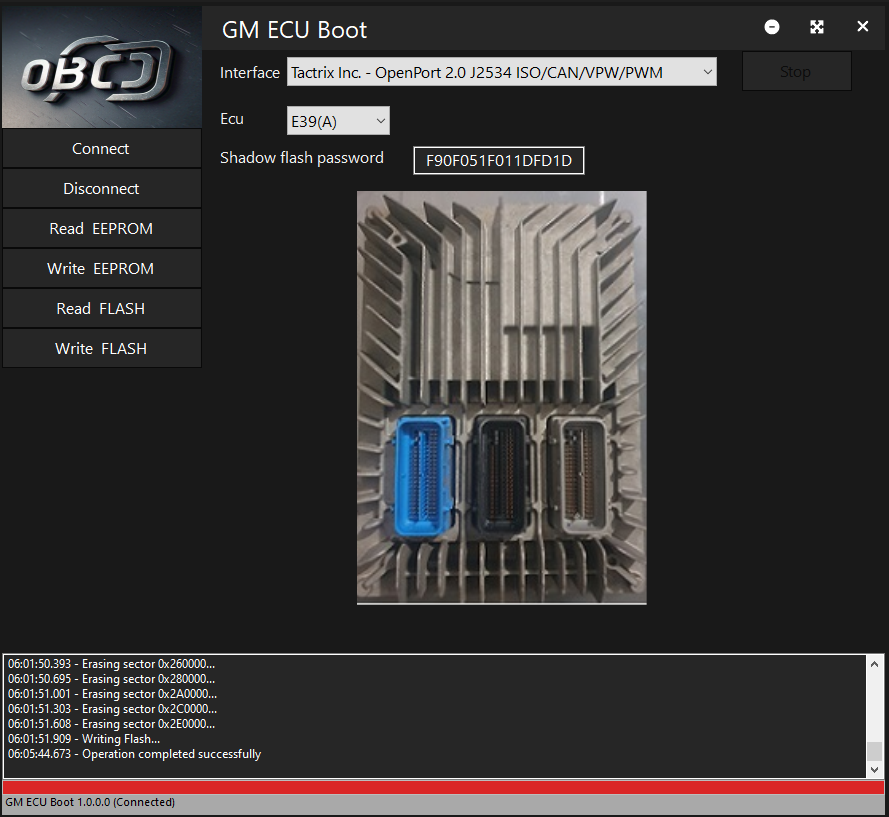Click the 'Shadow flash password' label
The width and height of the screenshot is (889, 817).
(x=302, y=158)
